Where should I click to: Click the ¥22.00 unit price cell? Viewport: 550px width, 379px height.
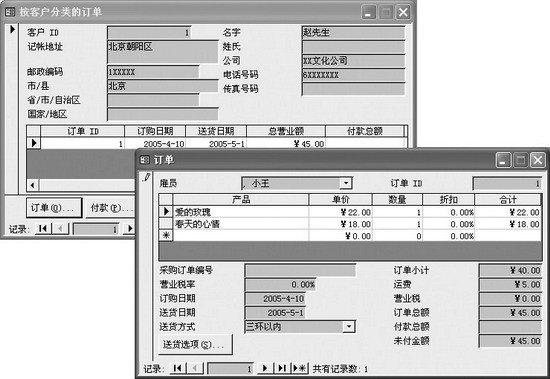[x=341, y=212]
